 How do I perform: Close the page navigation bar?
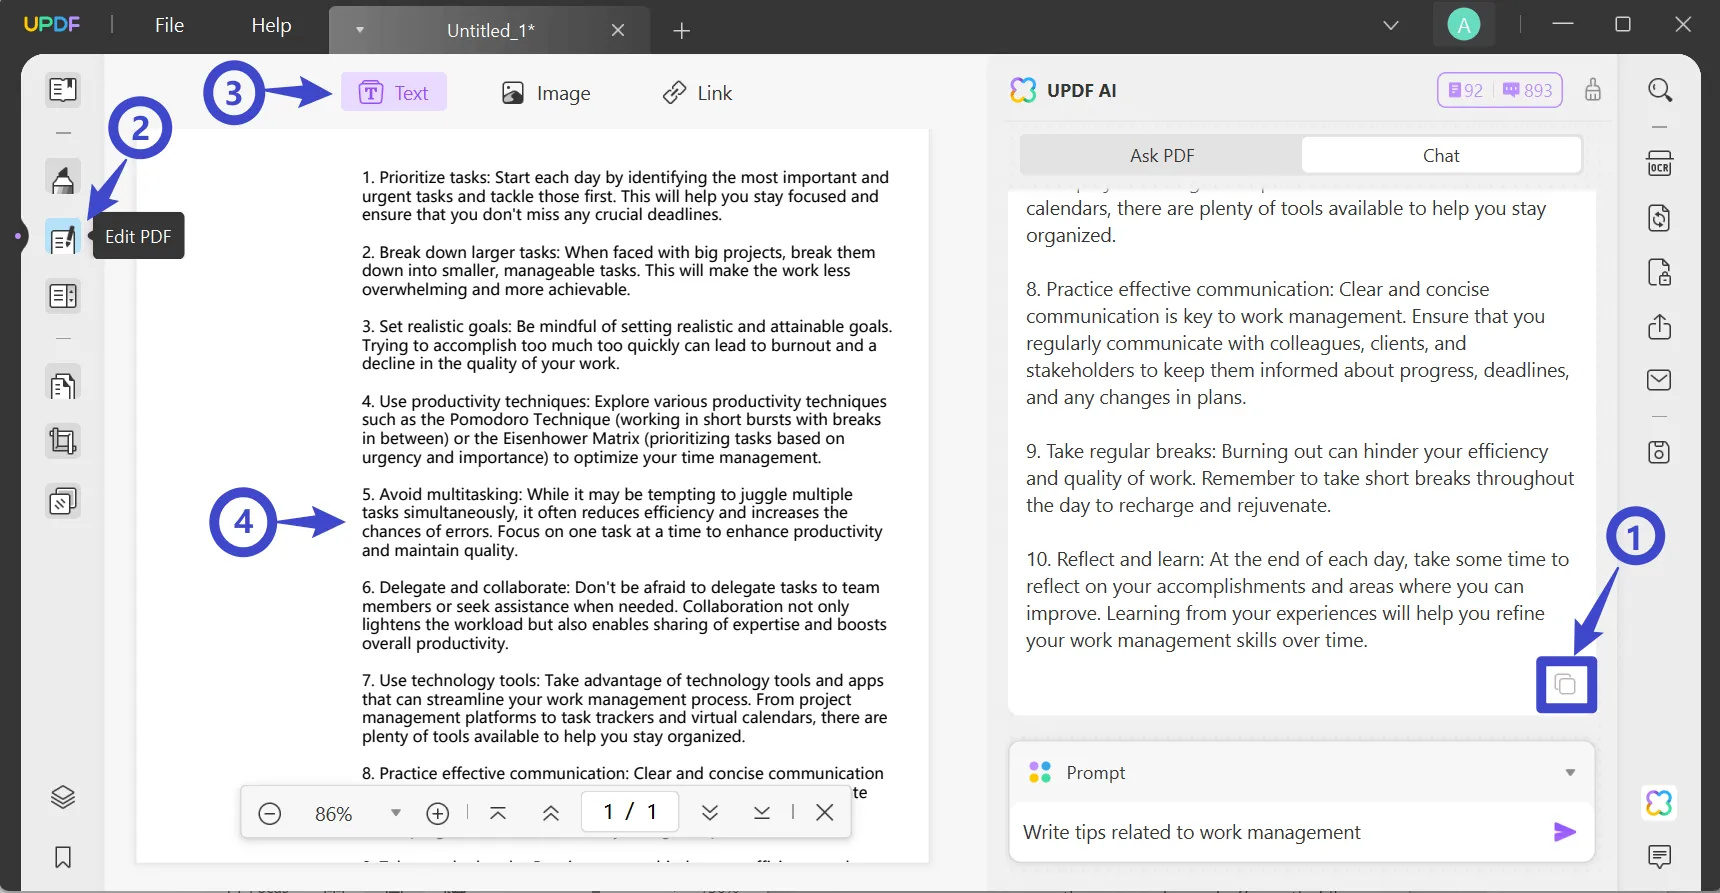tap(825, 812)
